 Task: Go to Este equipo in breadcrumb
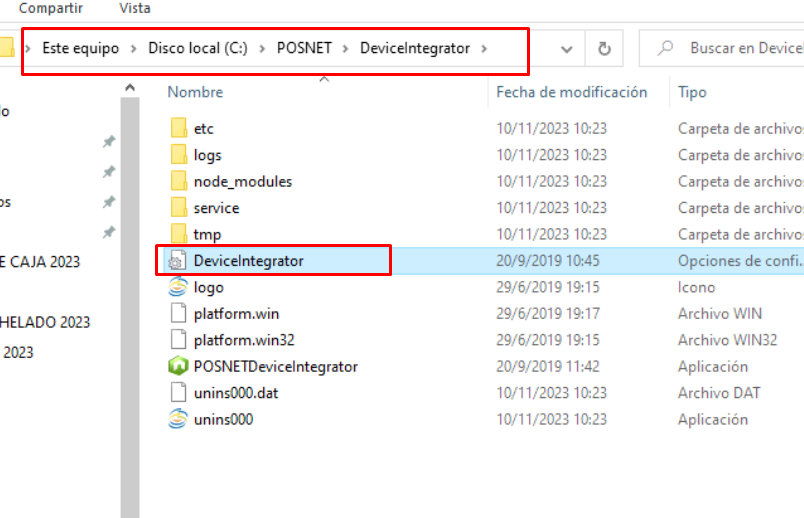coord(81,48)
